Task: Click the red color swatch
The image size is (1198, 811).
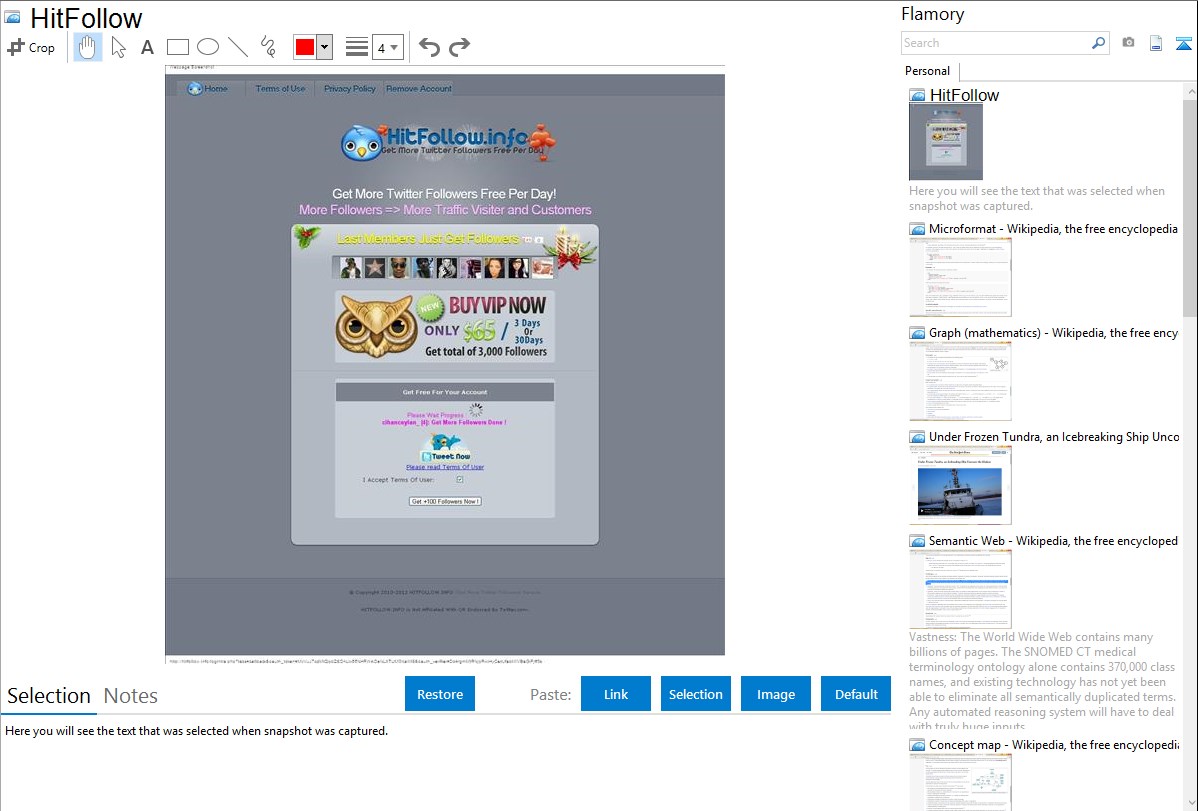Action: (x=305, y=47)
